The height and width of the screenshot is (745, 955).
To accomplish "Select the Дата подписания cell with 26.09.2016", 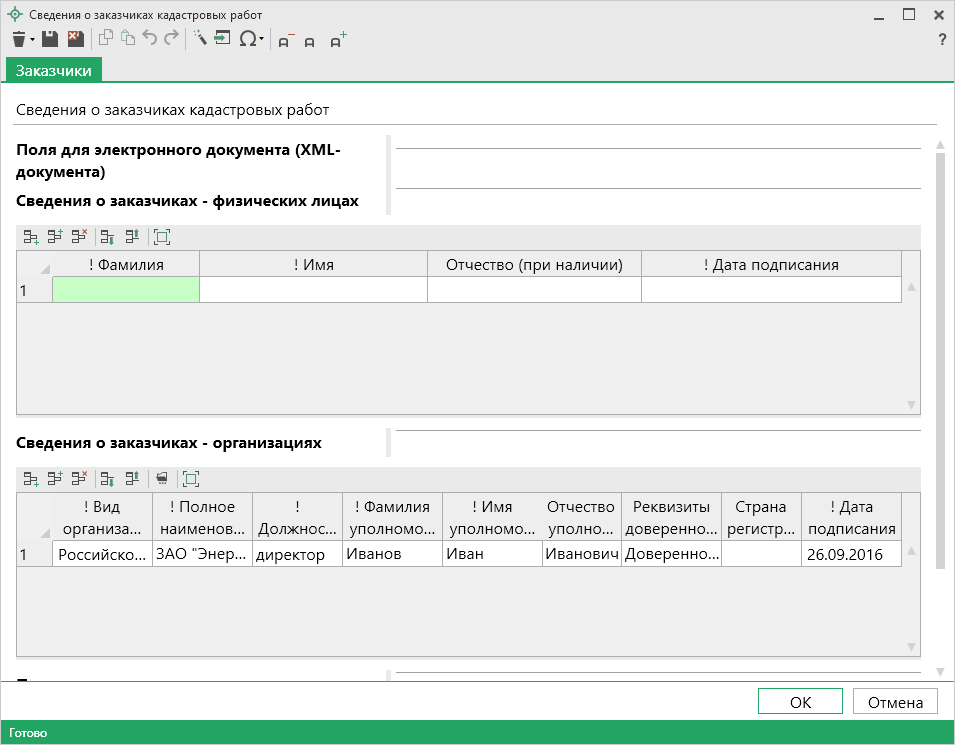I will click(x=851, y=554).
